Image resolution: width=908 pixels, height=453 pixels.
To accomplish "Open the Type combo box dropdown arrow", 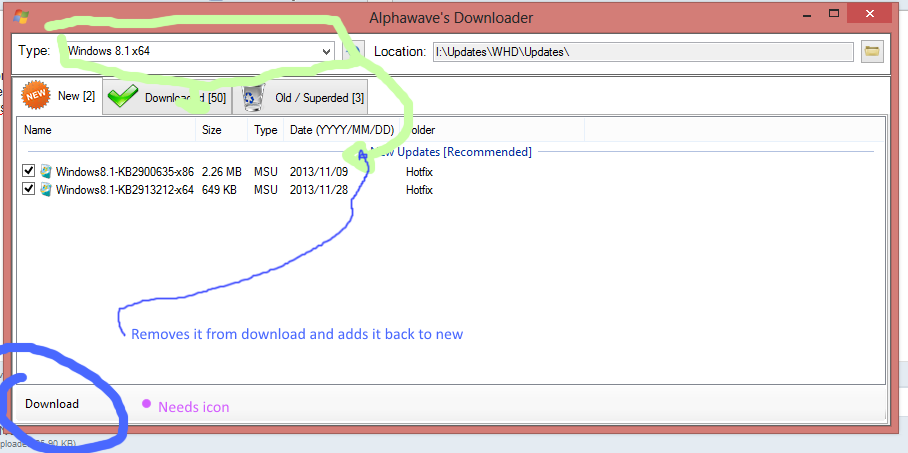I will [326, 52].
